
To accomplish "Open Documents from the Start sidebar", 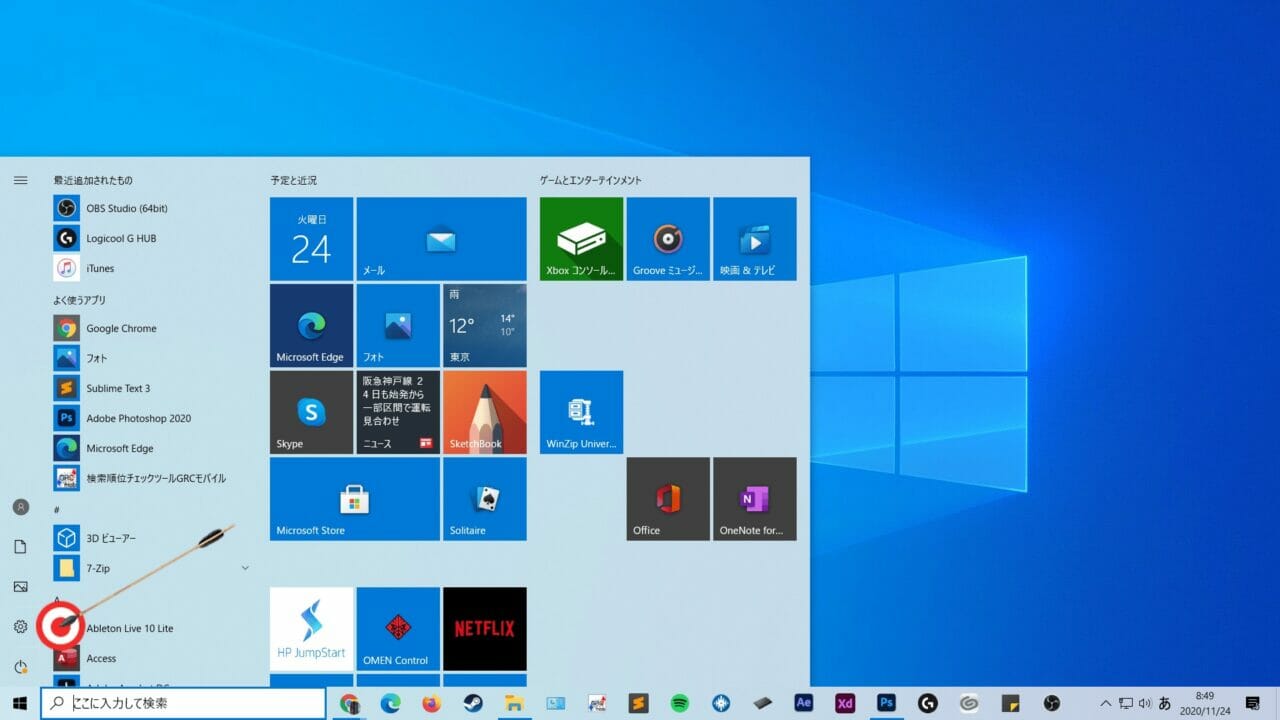I will tap(20, 546).
